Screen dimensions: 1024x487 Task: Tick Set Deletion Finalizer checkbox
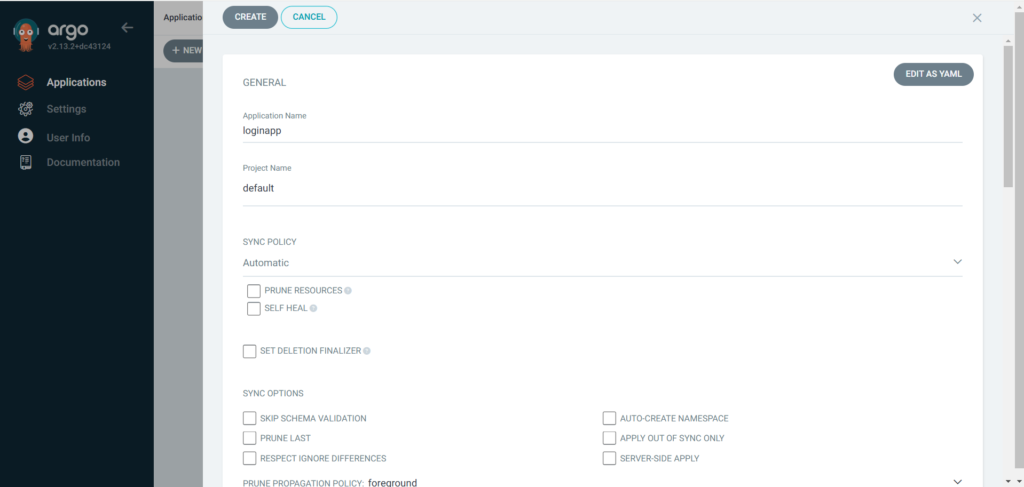tap(249, 351)
